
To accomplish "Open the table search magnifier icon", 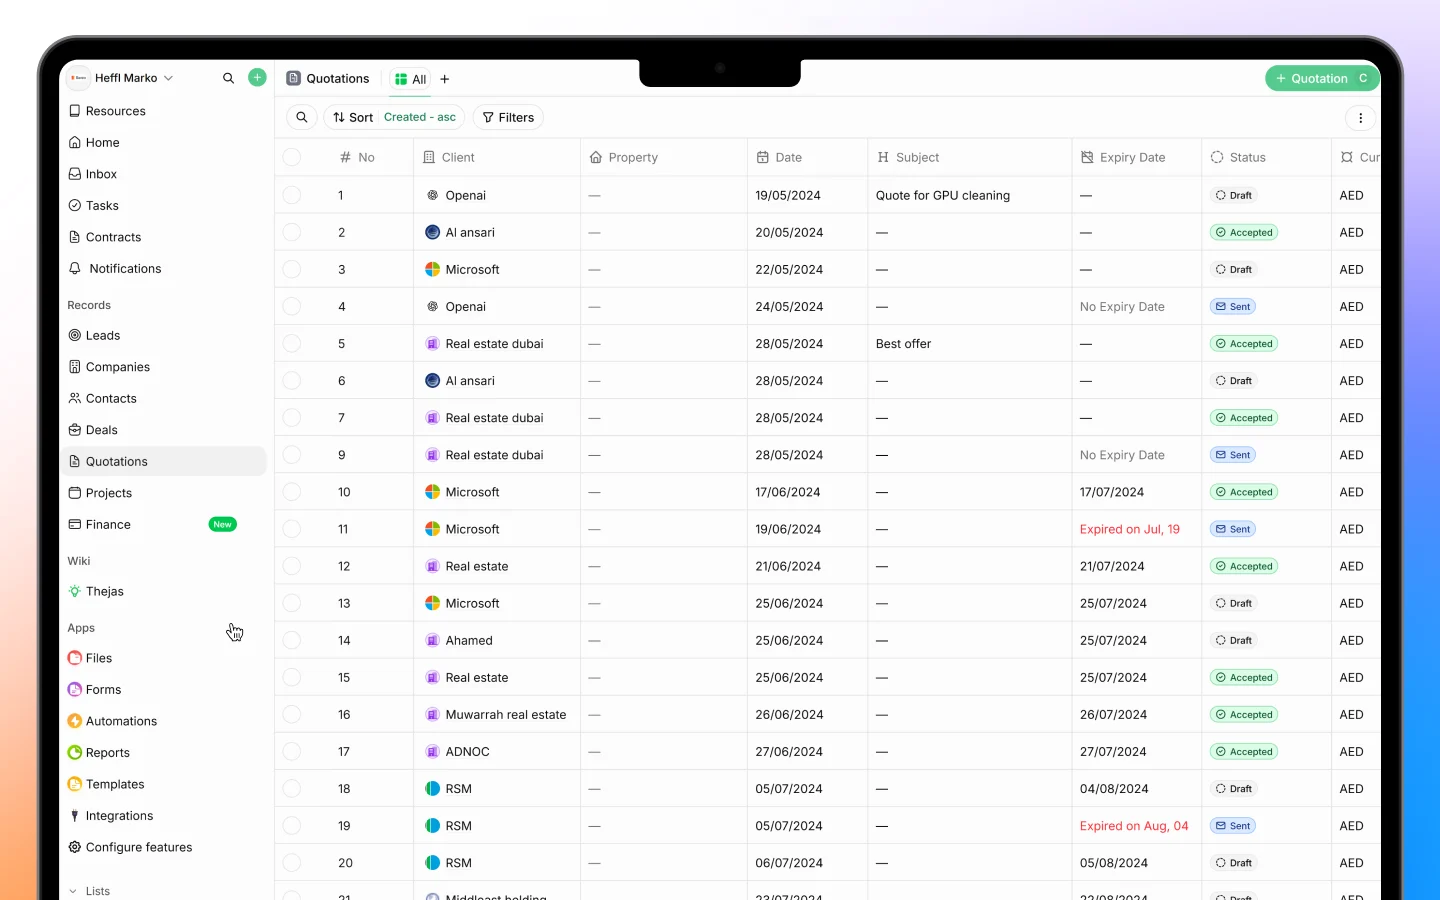I will click(302, 117).
